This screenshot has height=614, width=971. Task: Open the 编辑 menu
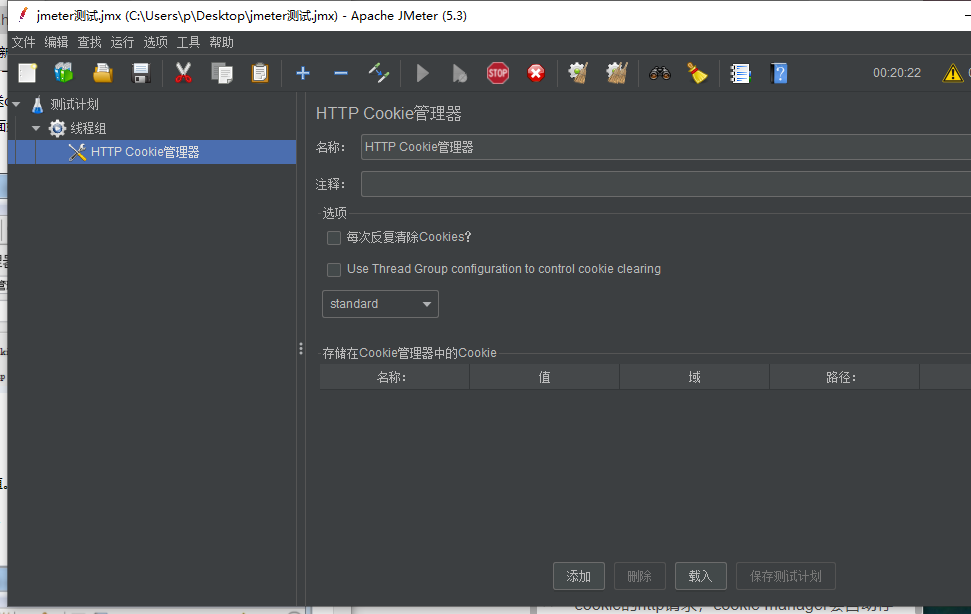pyautogui.click(x=56, y=42)
